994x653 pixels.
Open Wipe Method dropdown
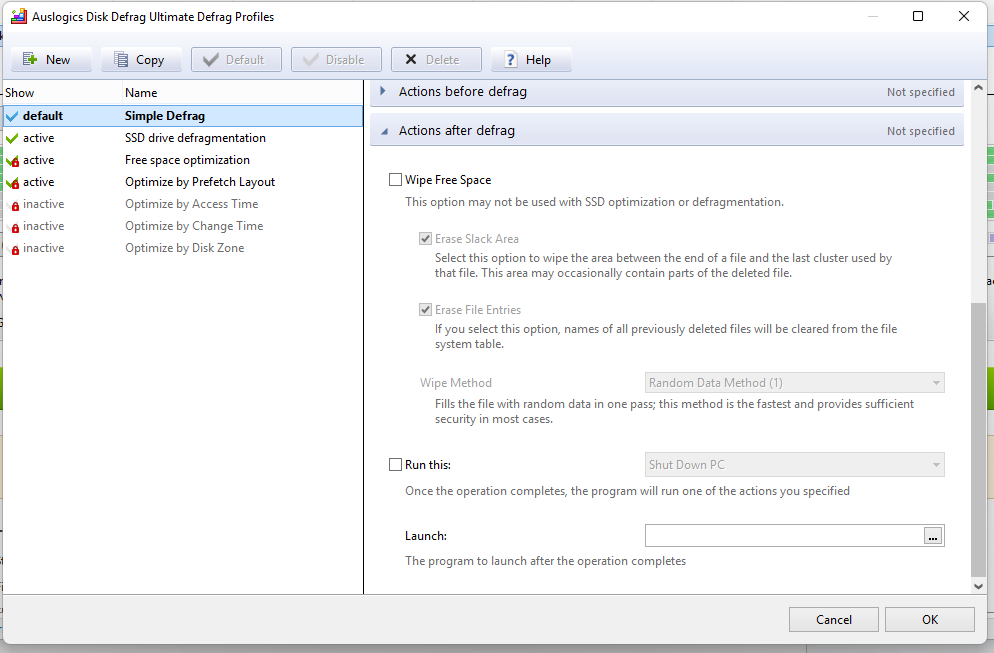pyautogui.click(x=795, y=383)
